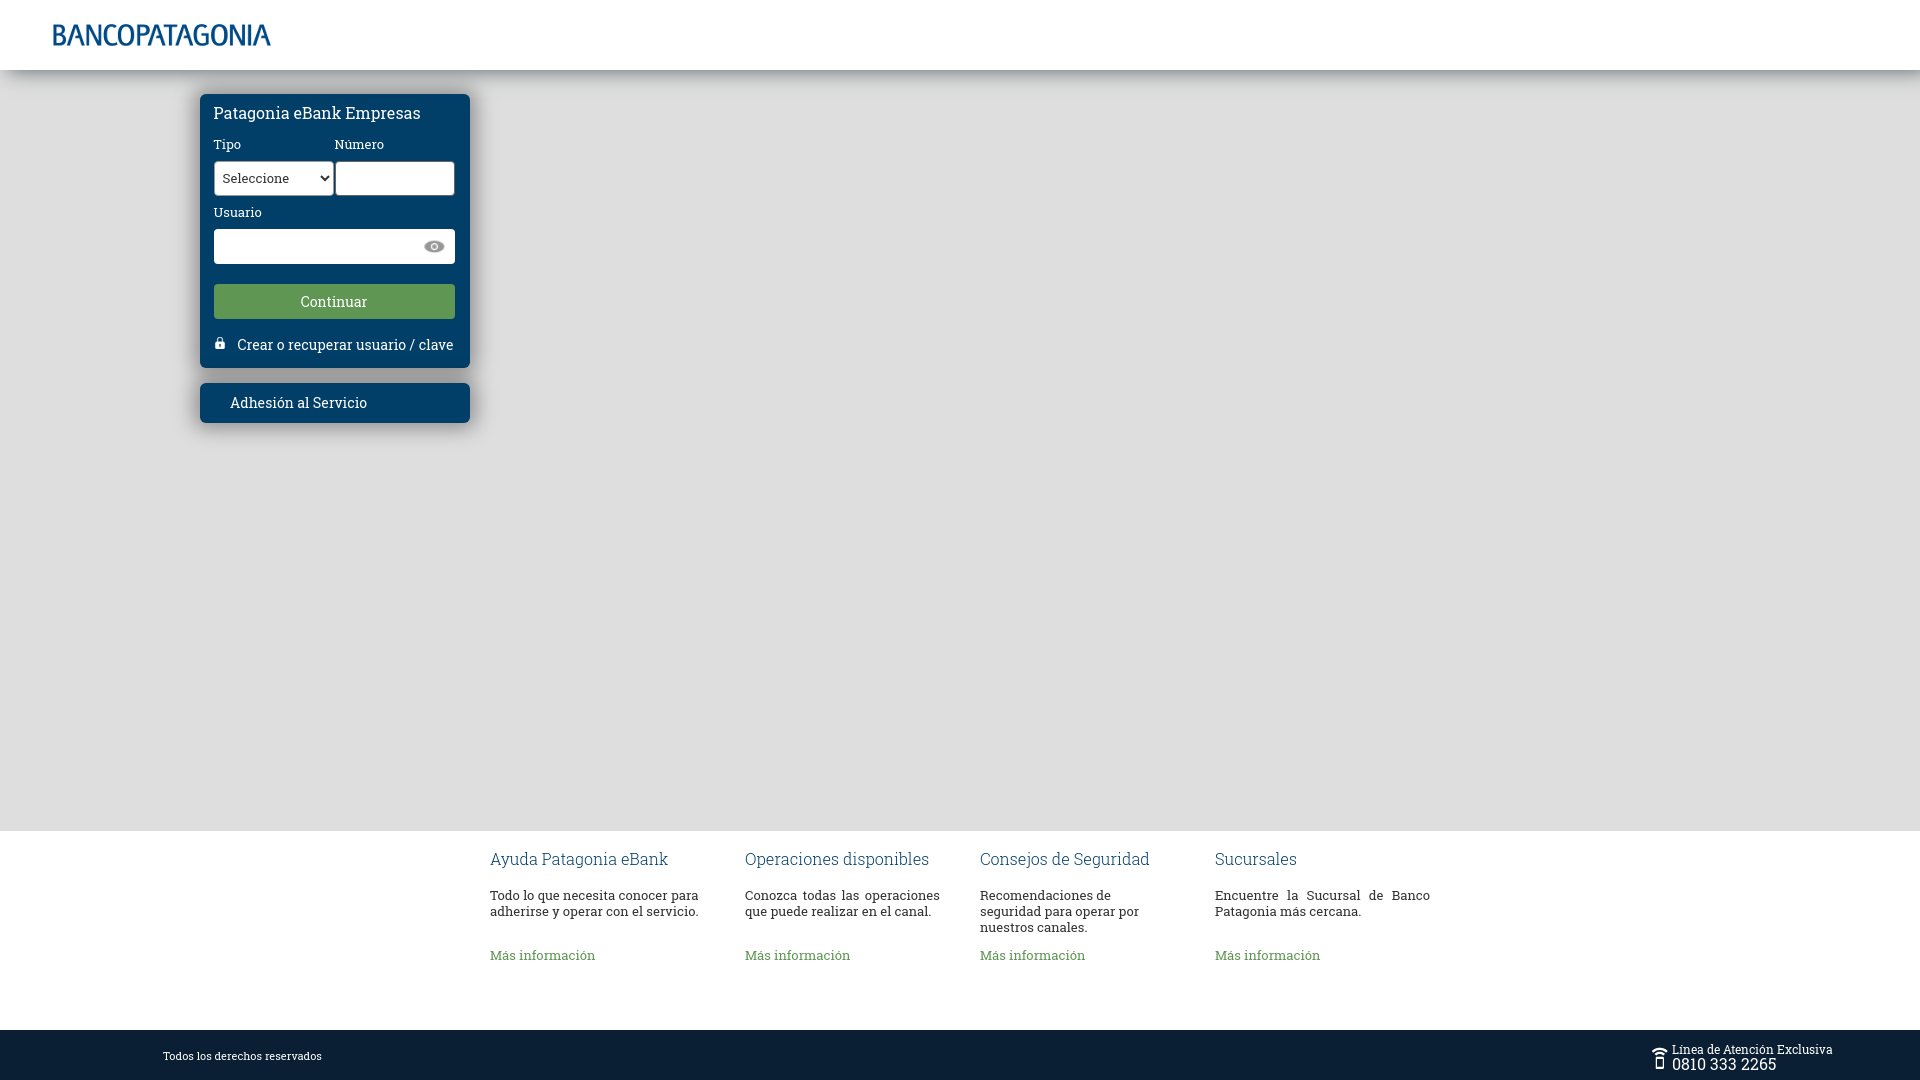The height and width of the screenshot is (1080, 1920).
Task: Toggle user visibility eye icon
Action: (434, 247)
